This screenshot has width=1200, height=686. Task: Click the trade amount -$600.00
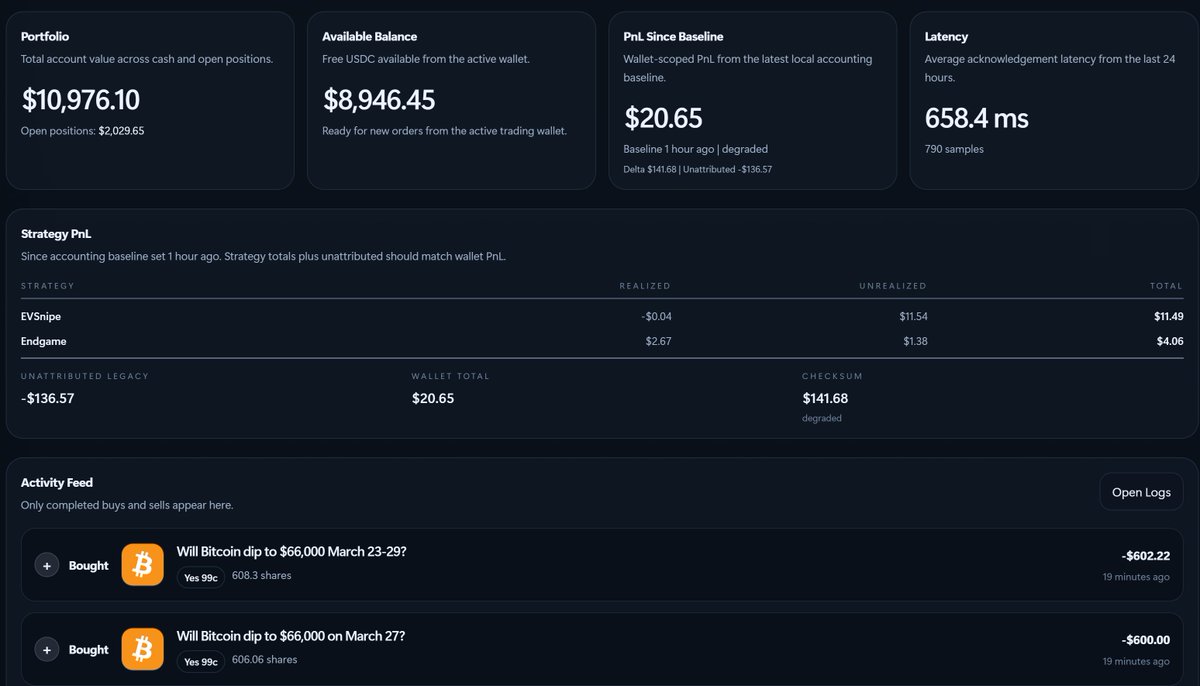[x=1145, y=640]
